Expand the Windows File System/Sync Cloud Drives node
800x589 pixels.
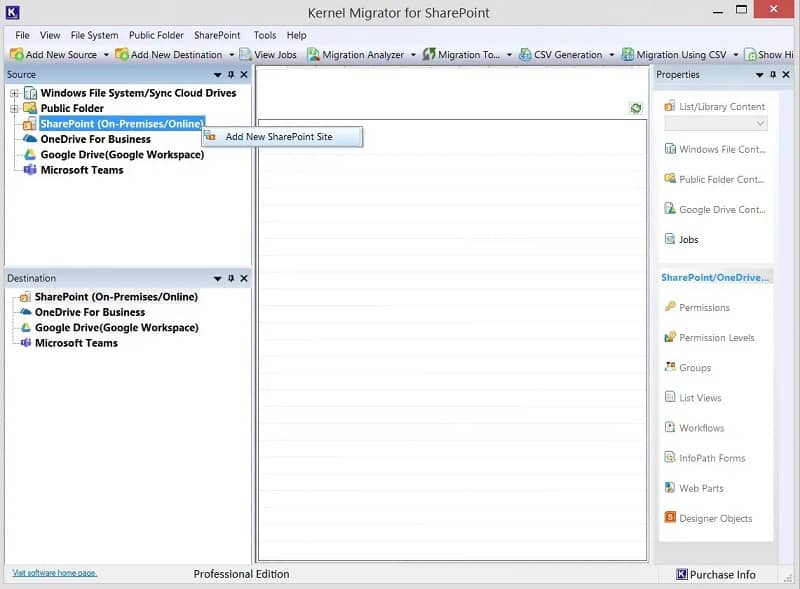point(14,93)
